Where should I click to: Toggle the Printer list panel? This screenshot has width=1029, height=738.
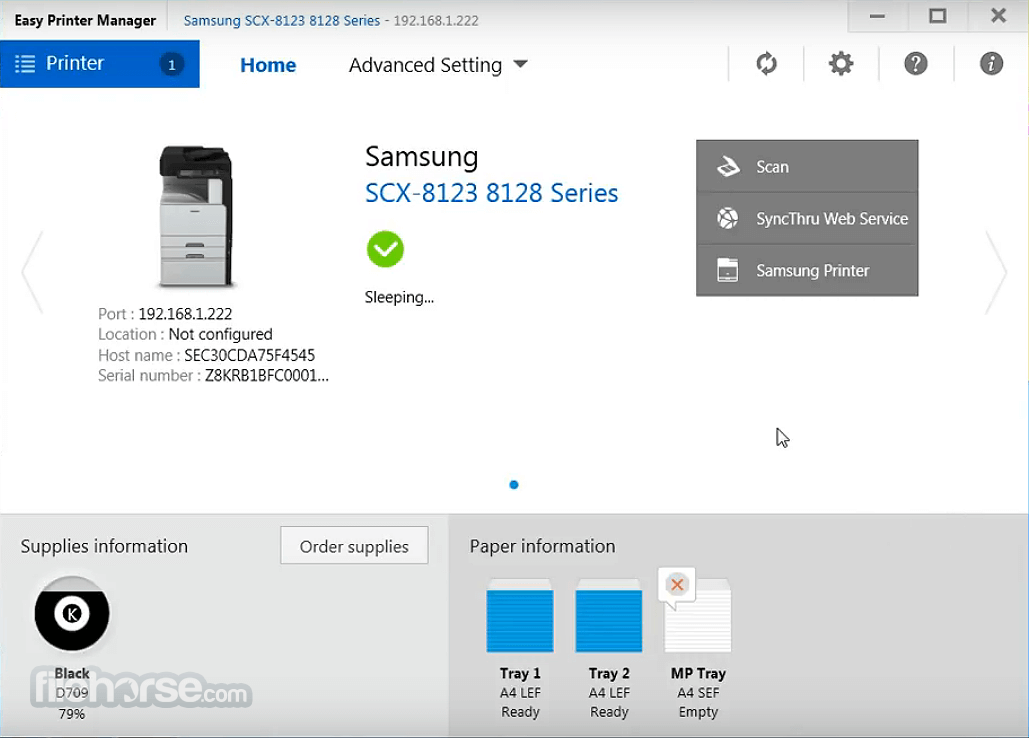coord(100,64)
